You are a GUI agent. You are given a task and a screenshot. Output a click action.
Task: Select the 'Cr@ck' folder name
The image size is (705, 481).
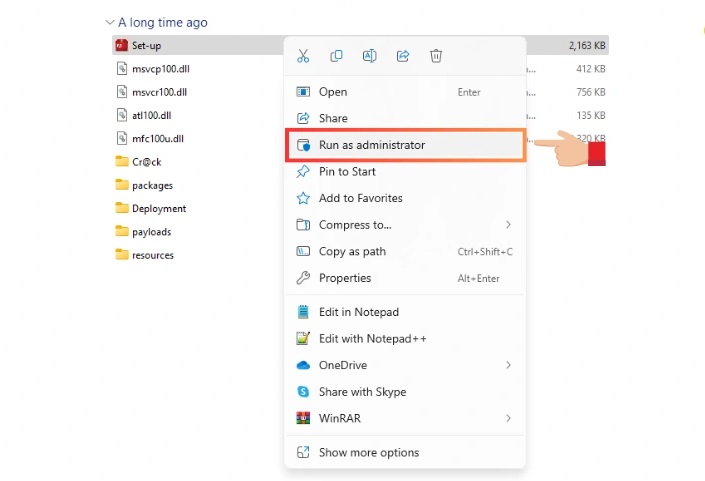[147, 162]
